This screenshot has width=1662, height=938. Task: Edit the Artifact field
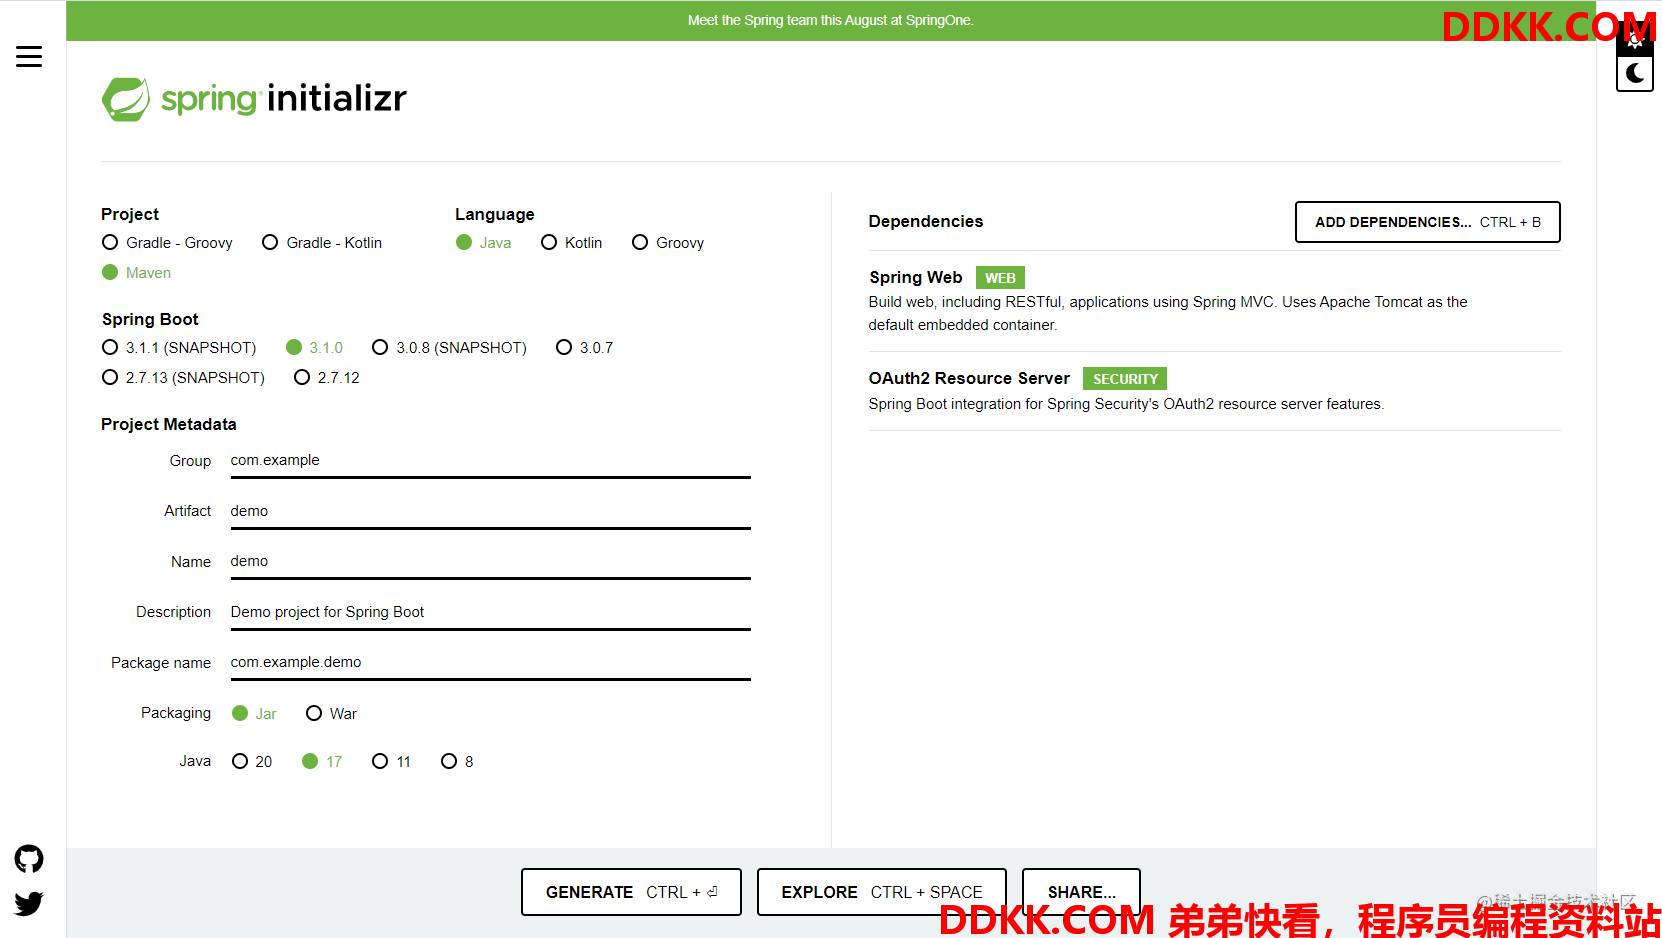coord(490,511)
